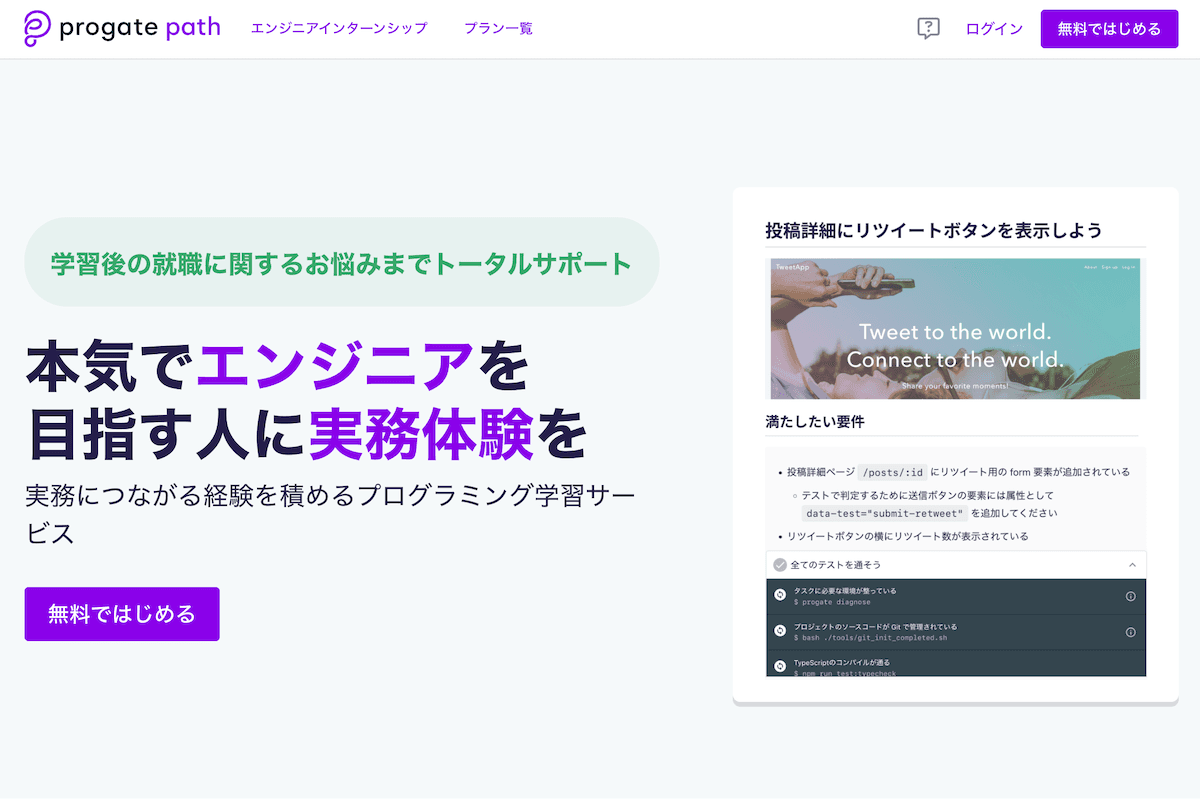Click the check circle beside 全てのテストを通そう
The width and height of the screenshot is (1200, 800).
click(780, 565)
